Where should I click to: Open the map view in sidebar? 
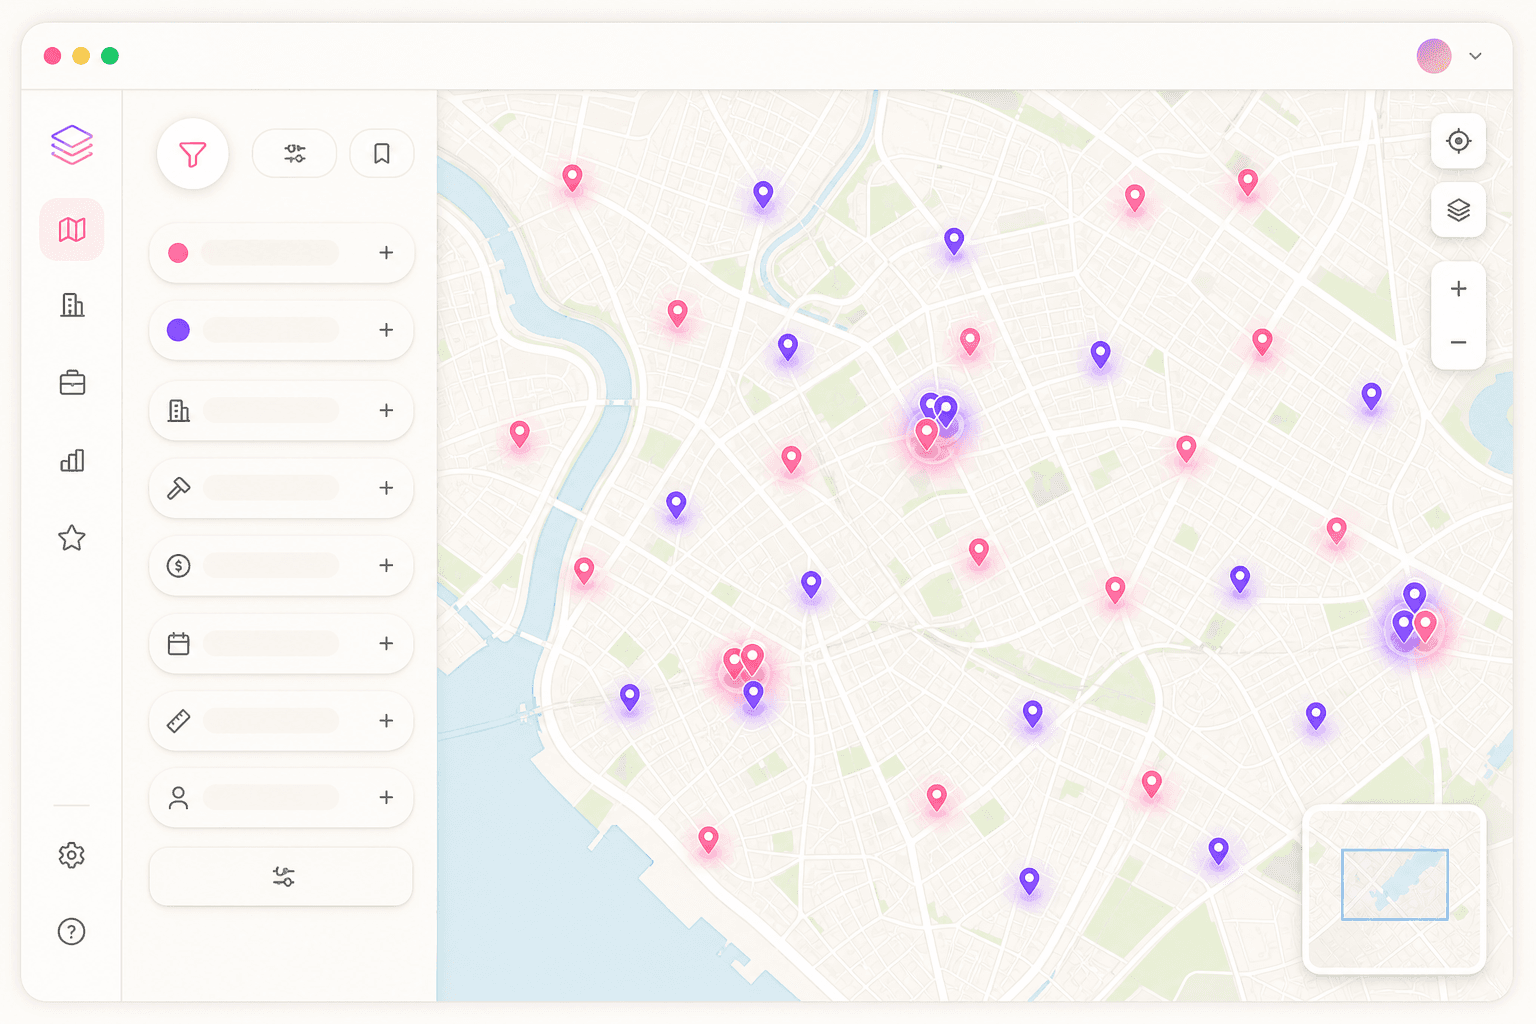[72, 230]
